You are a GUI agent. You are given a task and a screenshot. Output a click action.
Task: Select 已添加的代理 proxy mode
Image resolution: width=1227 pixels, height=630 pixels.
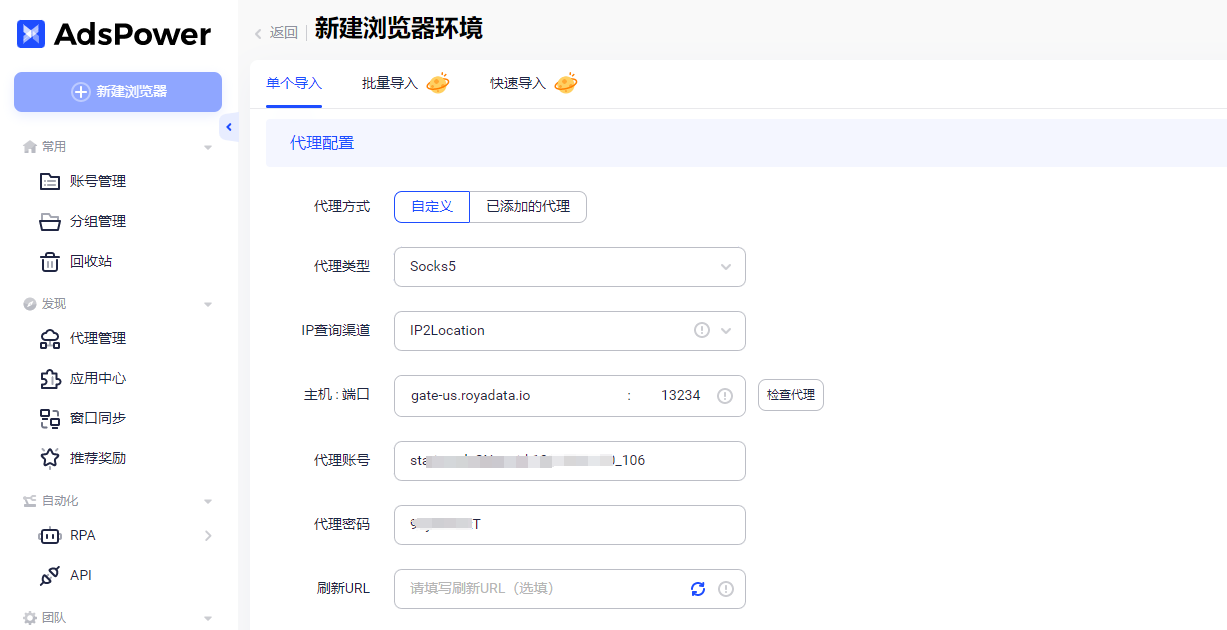click(528, 207)
